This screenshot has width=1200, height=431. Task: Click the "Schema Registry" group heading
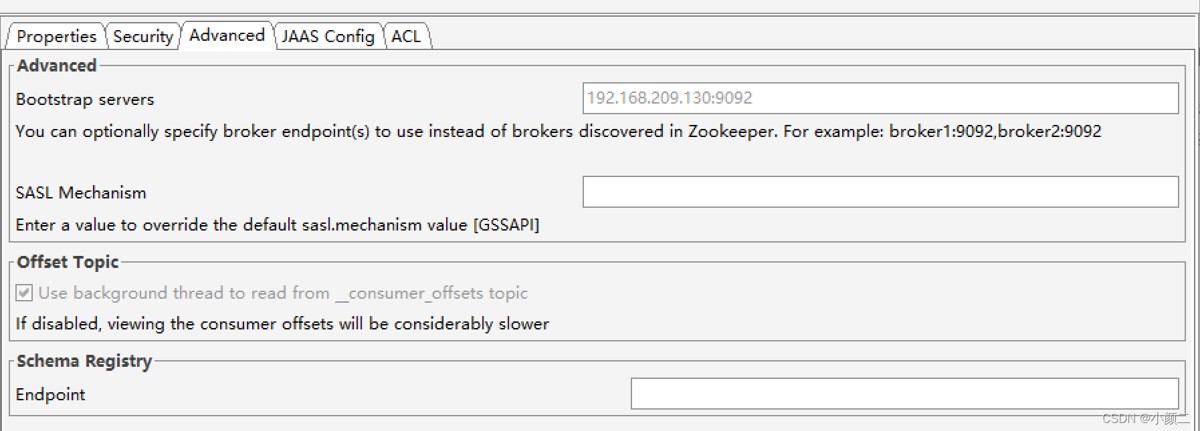click(x=84, y=361)
